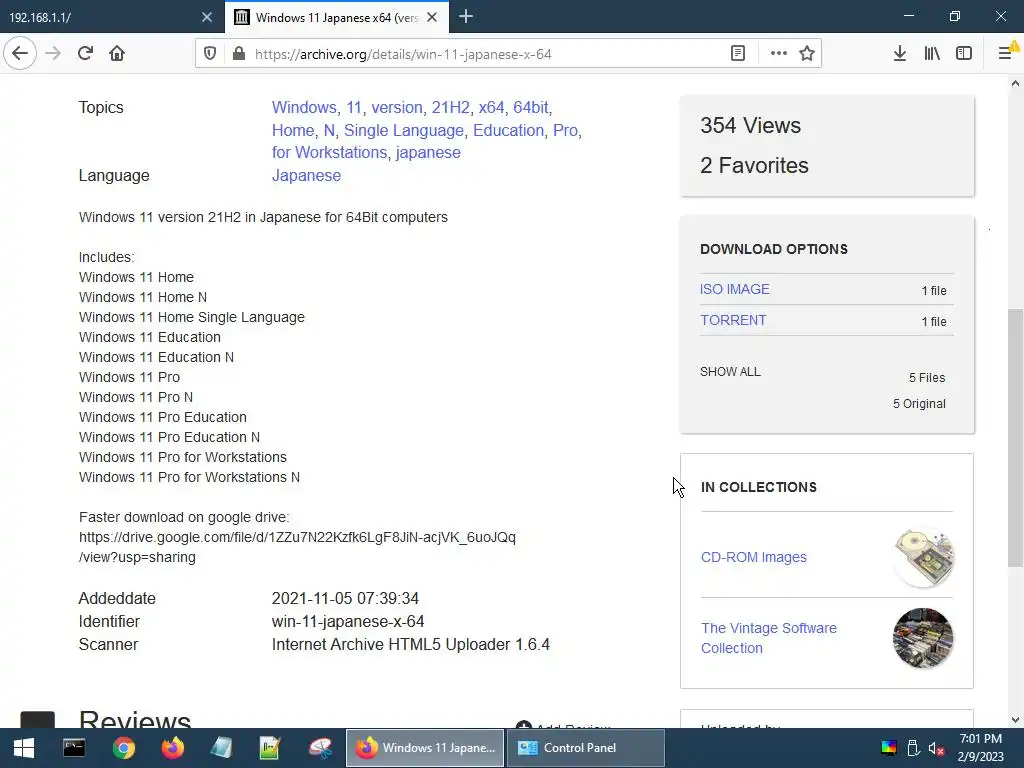Click the 354 Views text
This screenshot has height=768, width=1024.
tap(750, 125)
